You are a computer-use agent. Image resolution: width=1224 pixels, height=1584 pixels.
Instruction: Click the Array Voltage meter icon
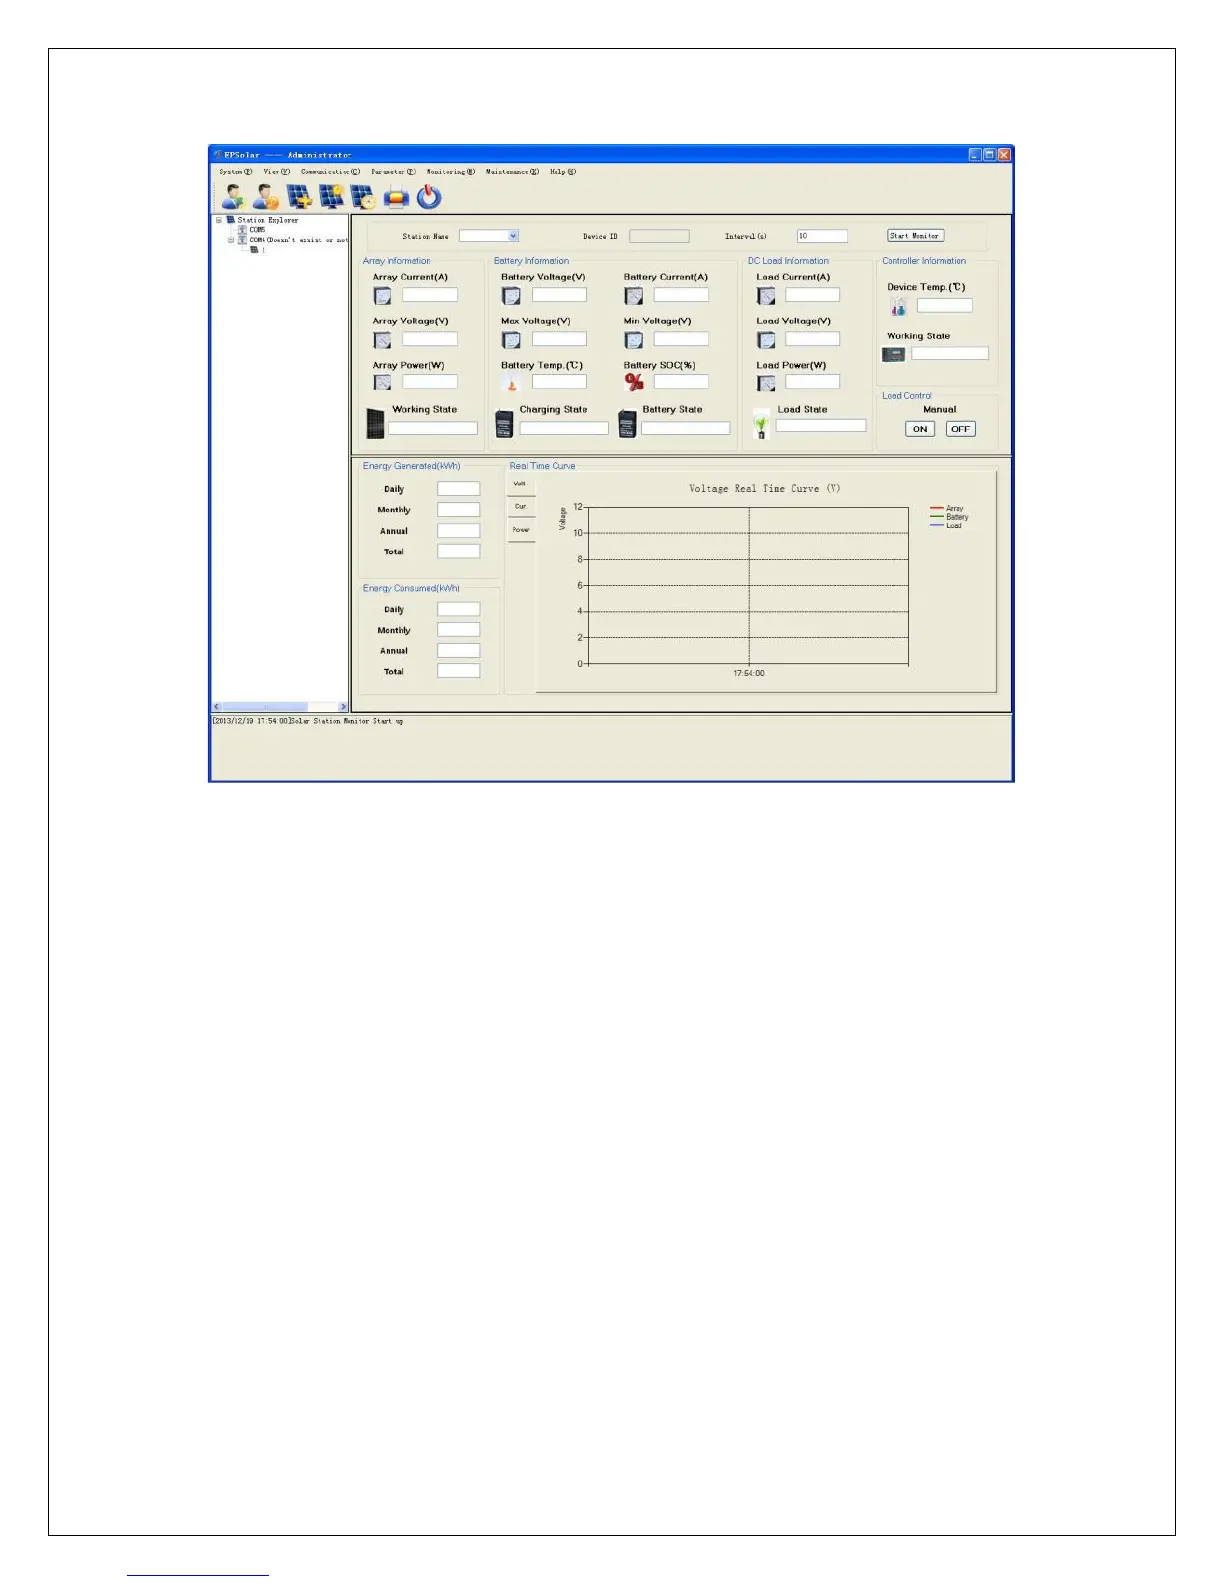(382, 340)
